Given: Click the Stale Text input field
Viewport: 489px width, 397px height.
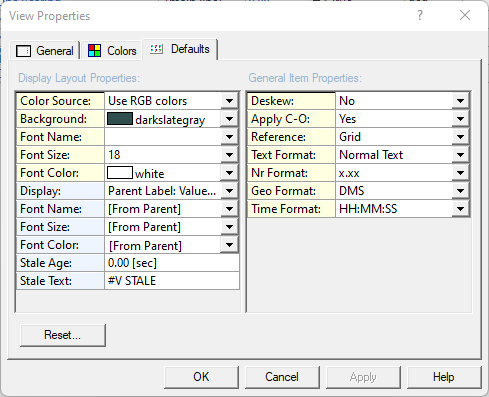Looking at the screenshot, I should tap(172, 281).
